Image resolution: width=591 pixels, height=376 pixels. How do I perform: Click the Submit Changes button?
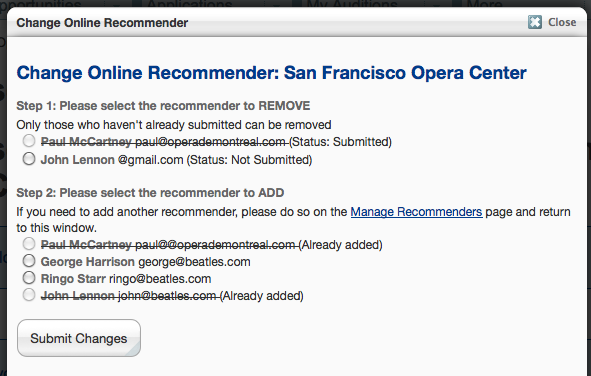tap(79, 338)
